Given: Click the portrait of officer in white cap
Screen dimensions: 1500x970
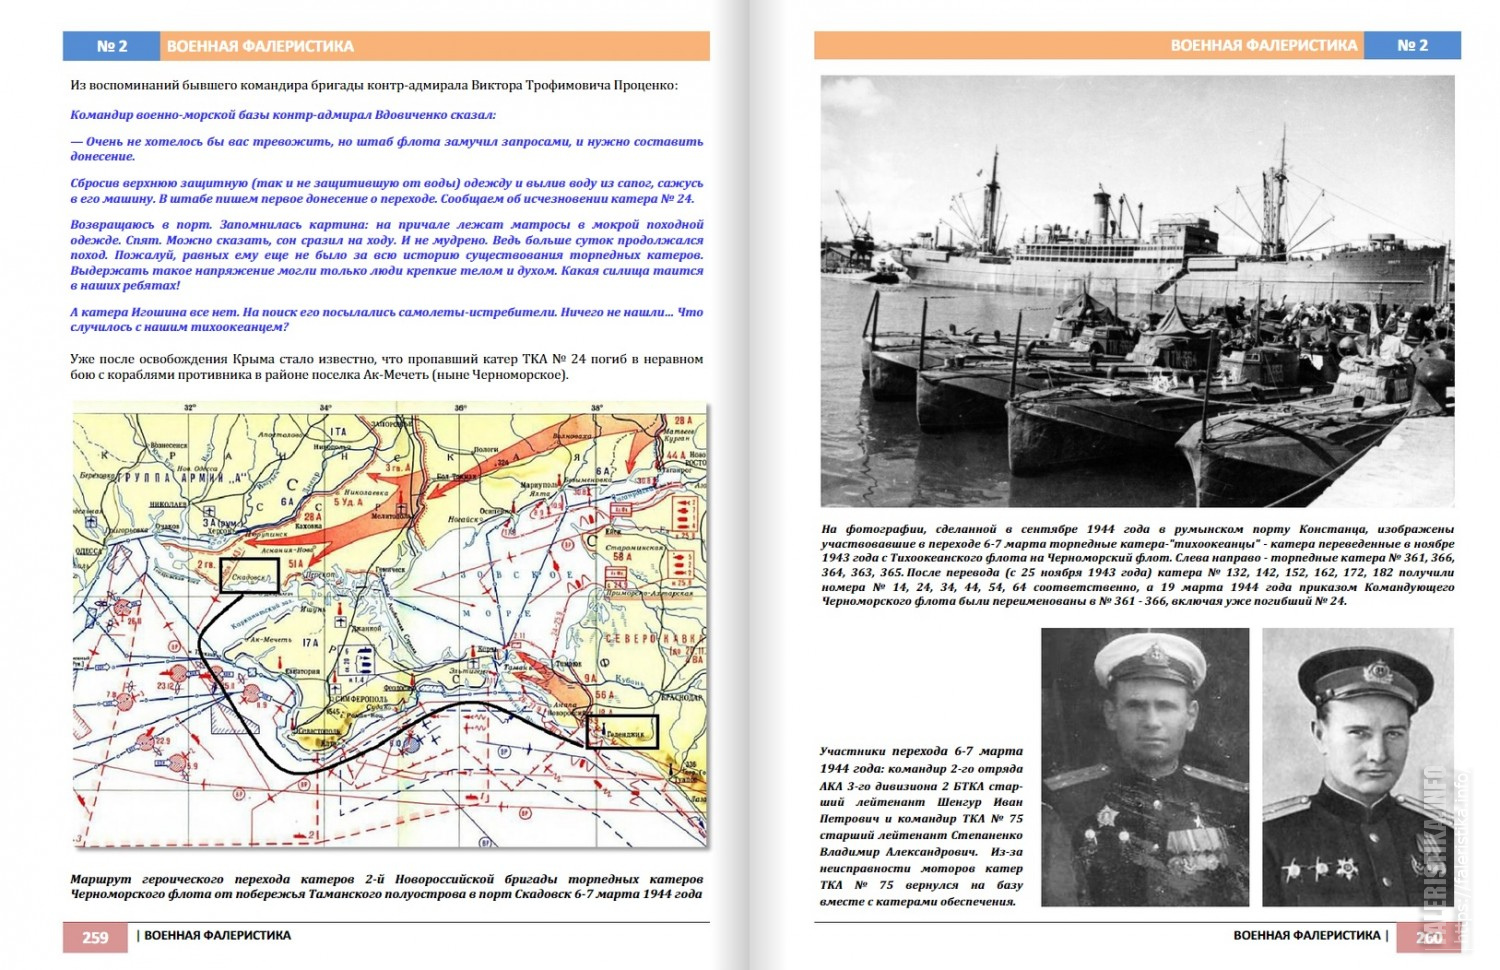Looking at the screenshot, I should point(1145,767).
